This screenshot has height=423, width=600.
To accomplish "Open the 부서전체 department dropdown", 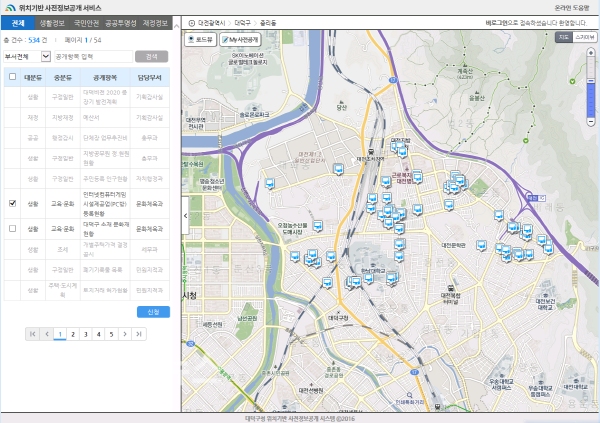I will click(26, 57).
